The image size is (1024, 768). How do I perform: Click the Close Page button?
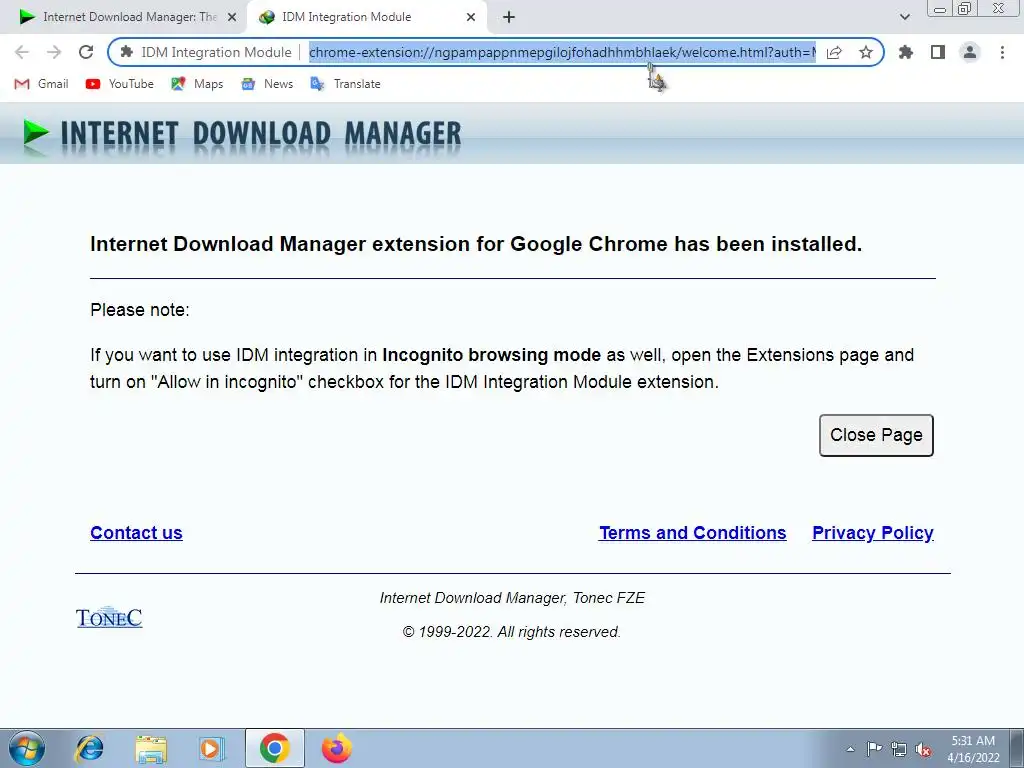coord(876,435)
